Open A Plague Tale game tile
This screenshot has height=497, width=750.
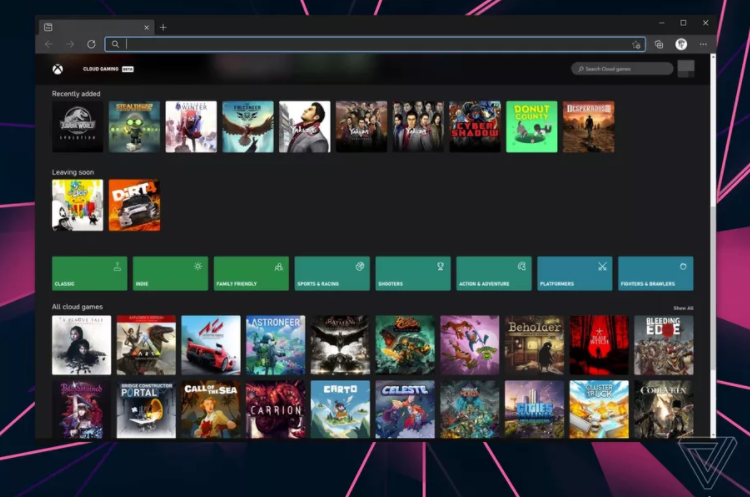(x=81, y=345)
